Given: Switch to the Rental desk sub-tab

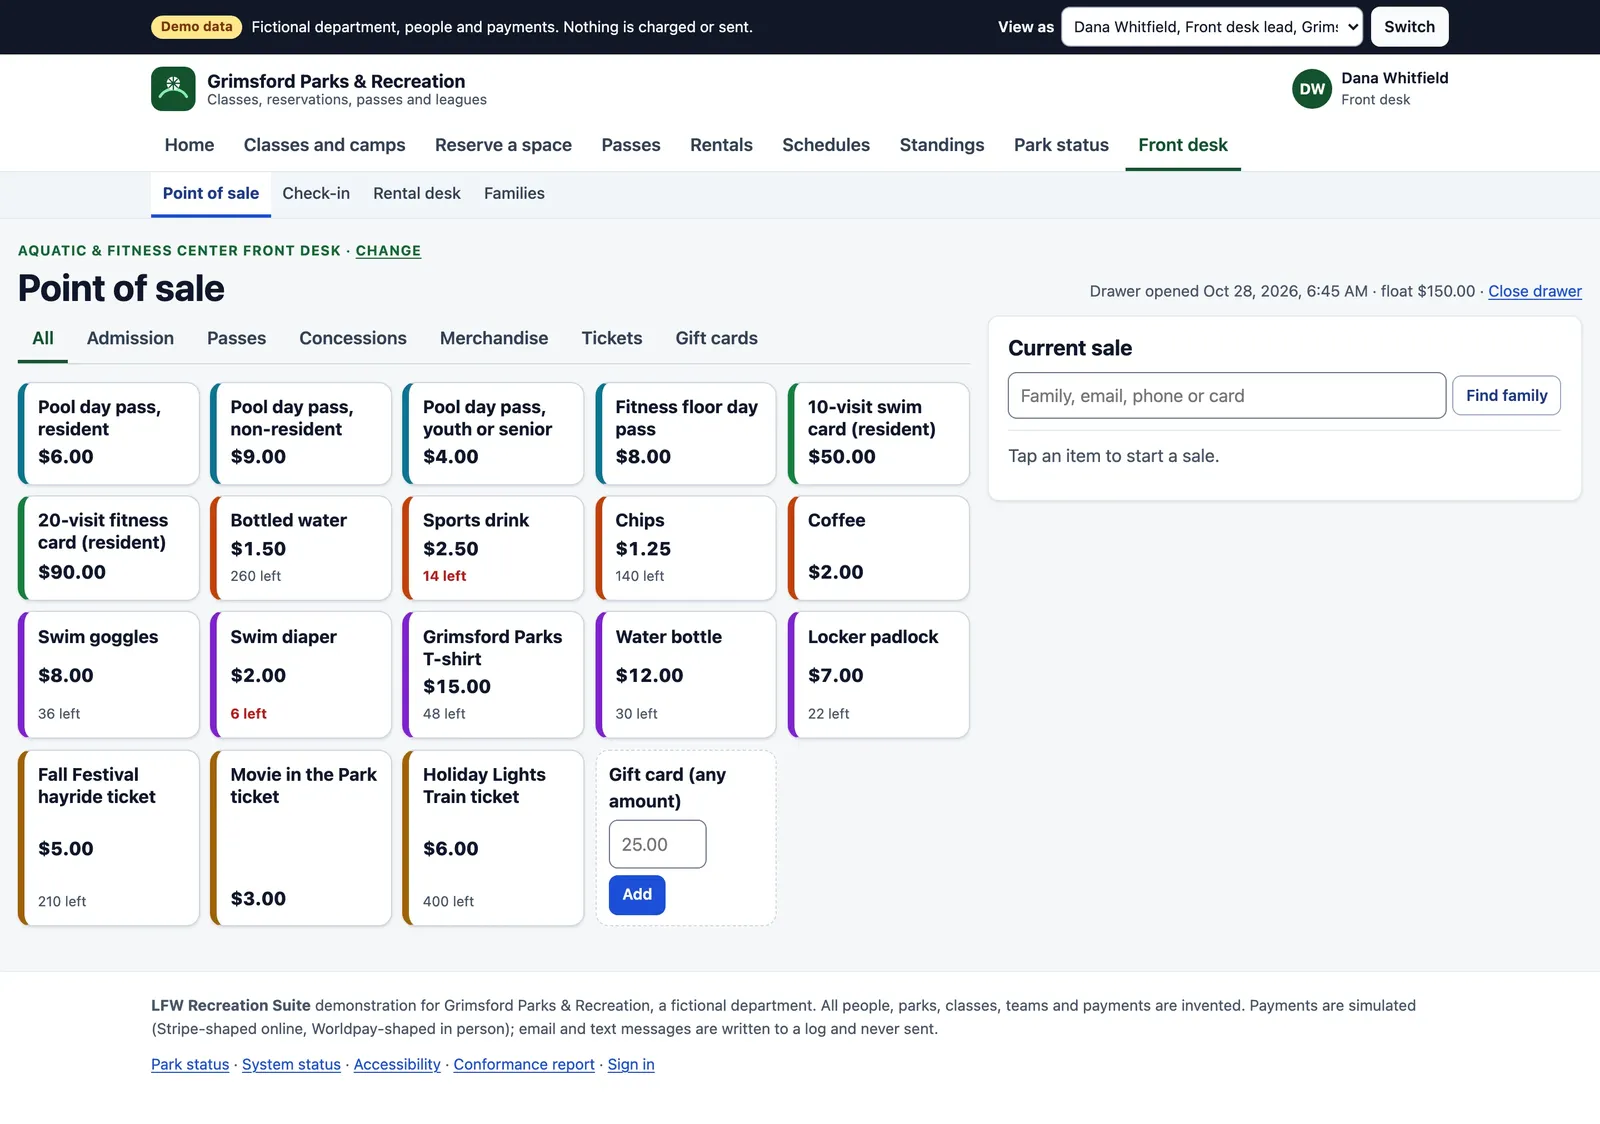Looking at the screenshot, I should (417, 194).
